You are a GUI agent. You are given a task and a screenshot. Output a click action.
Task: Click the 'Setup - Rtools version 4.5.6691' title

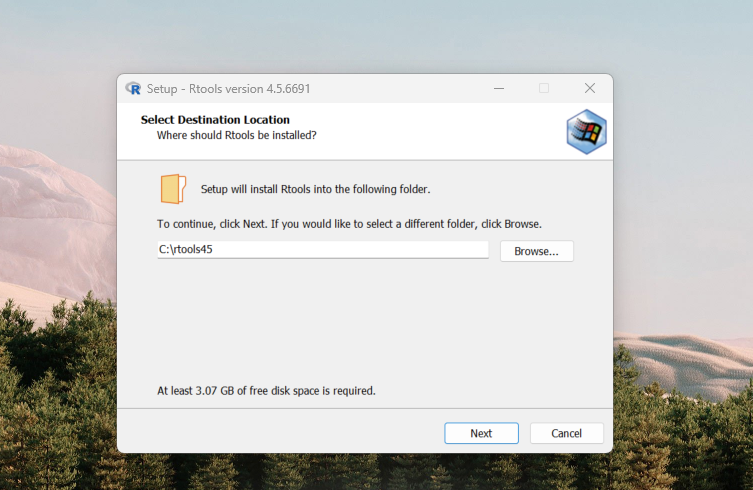click(x=228, y=88)
